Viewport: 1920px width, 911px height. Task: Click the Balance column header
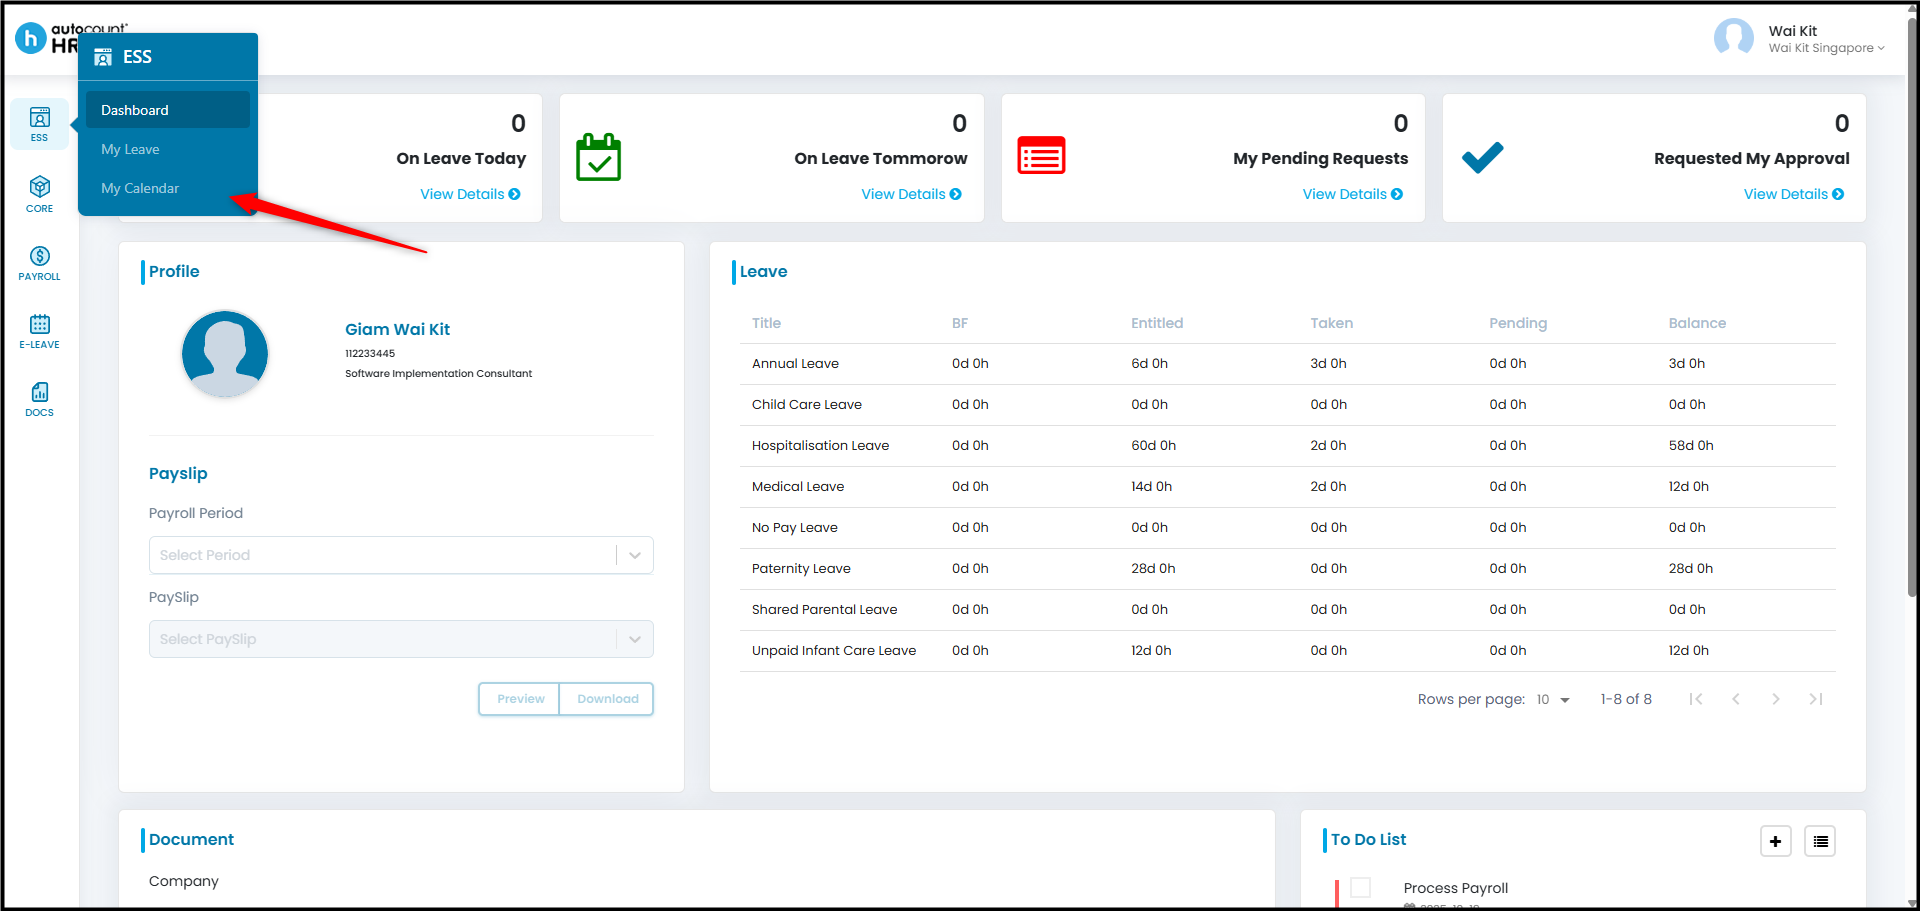[1697, 323]
